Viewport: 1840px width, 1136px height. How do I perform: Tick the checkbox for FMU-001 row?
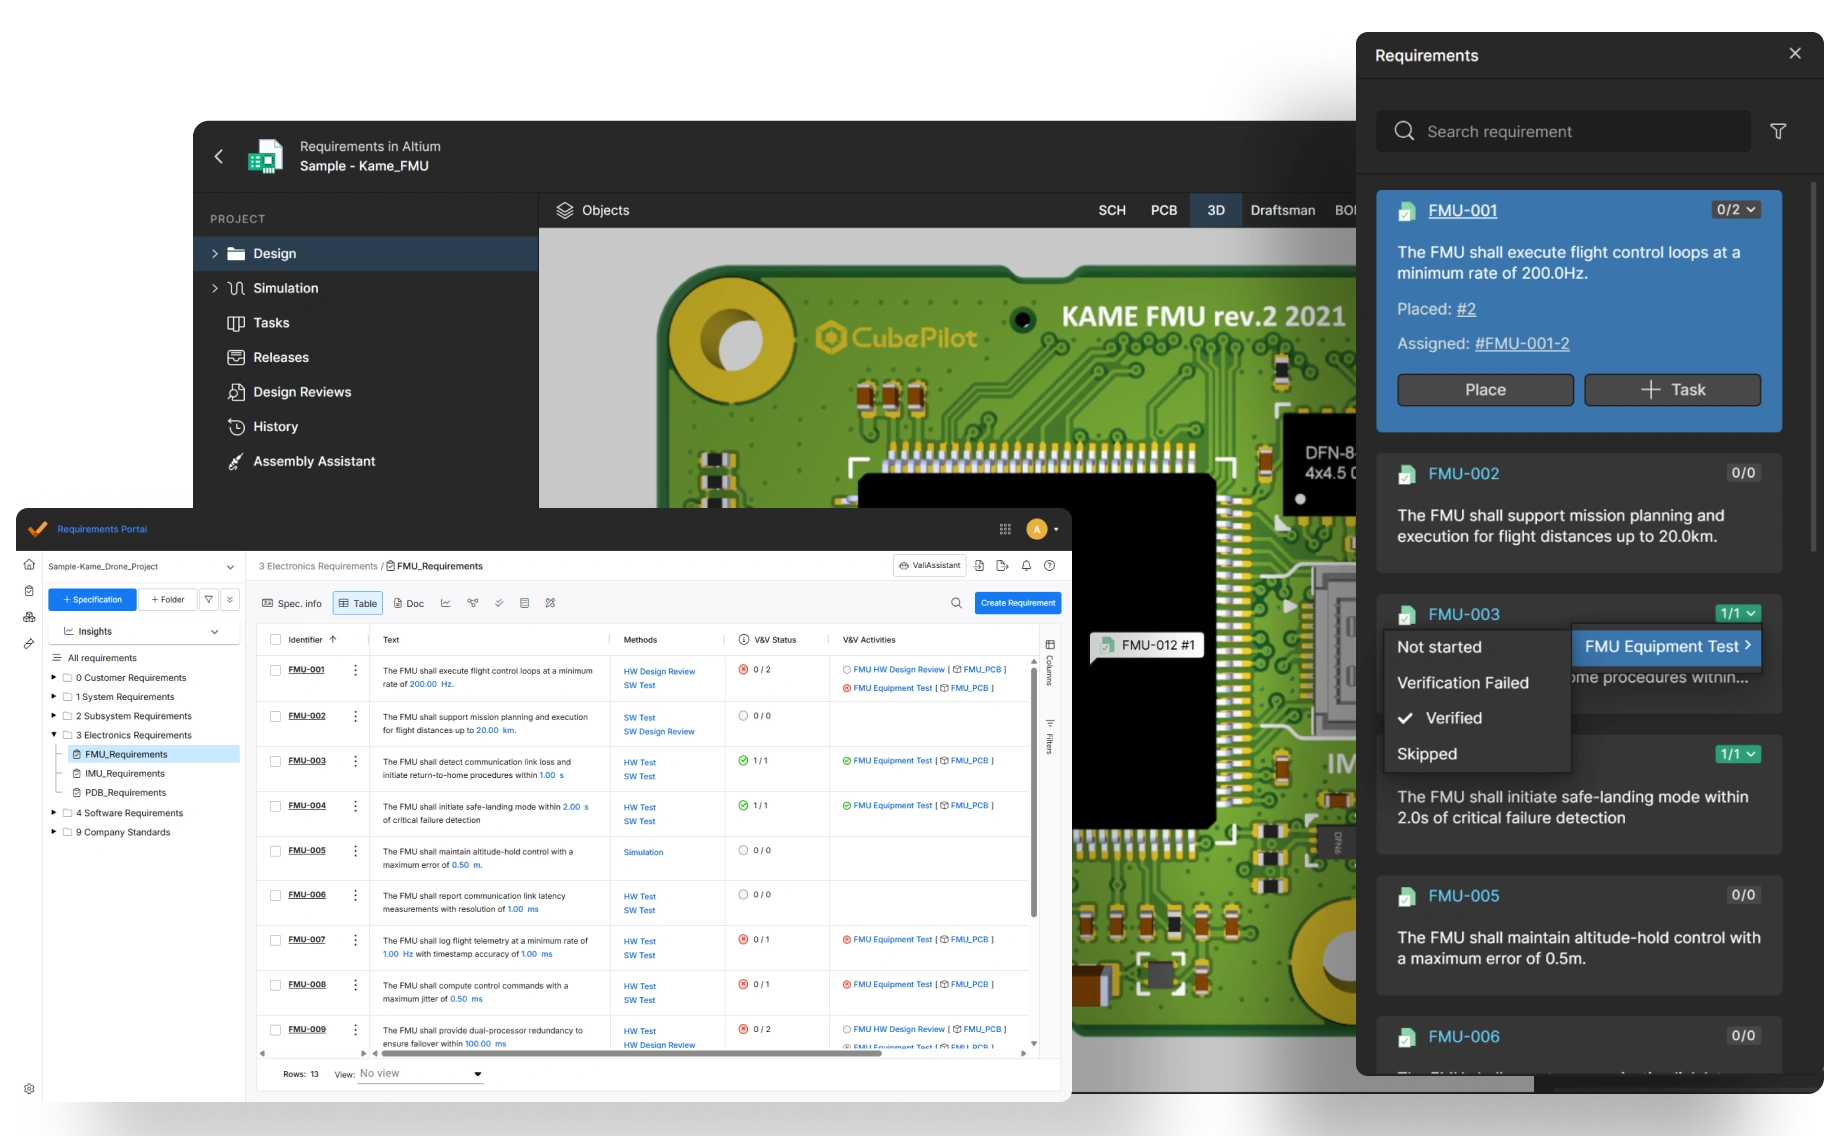click(x=275, y=671)
